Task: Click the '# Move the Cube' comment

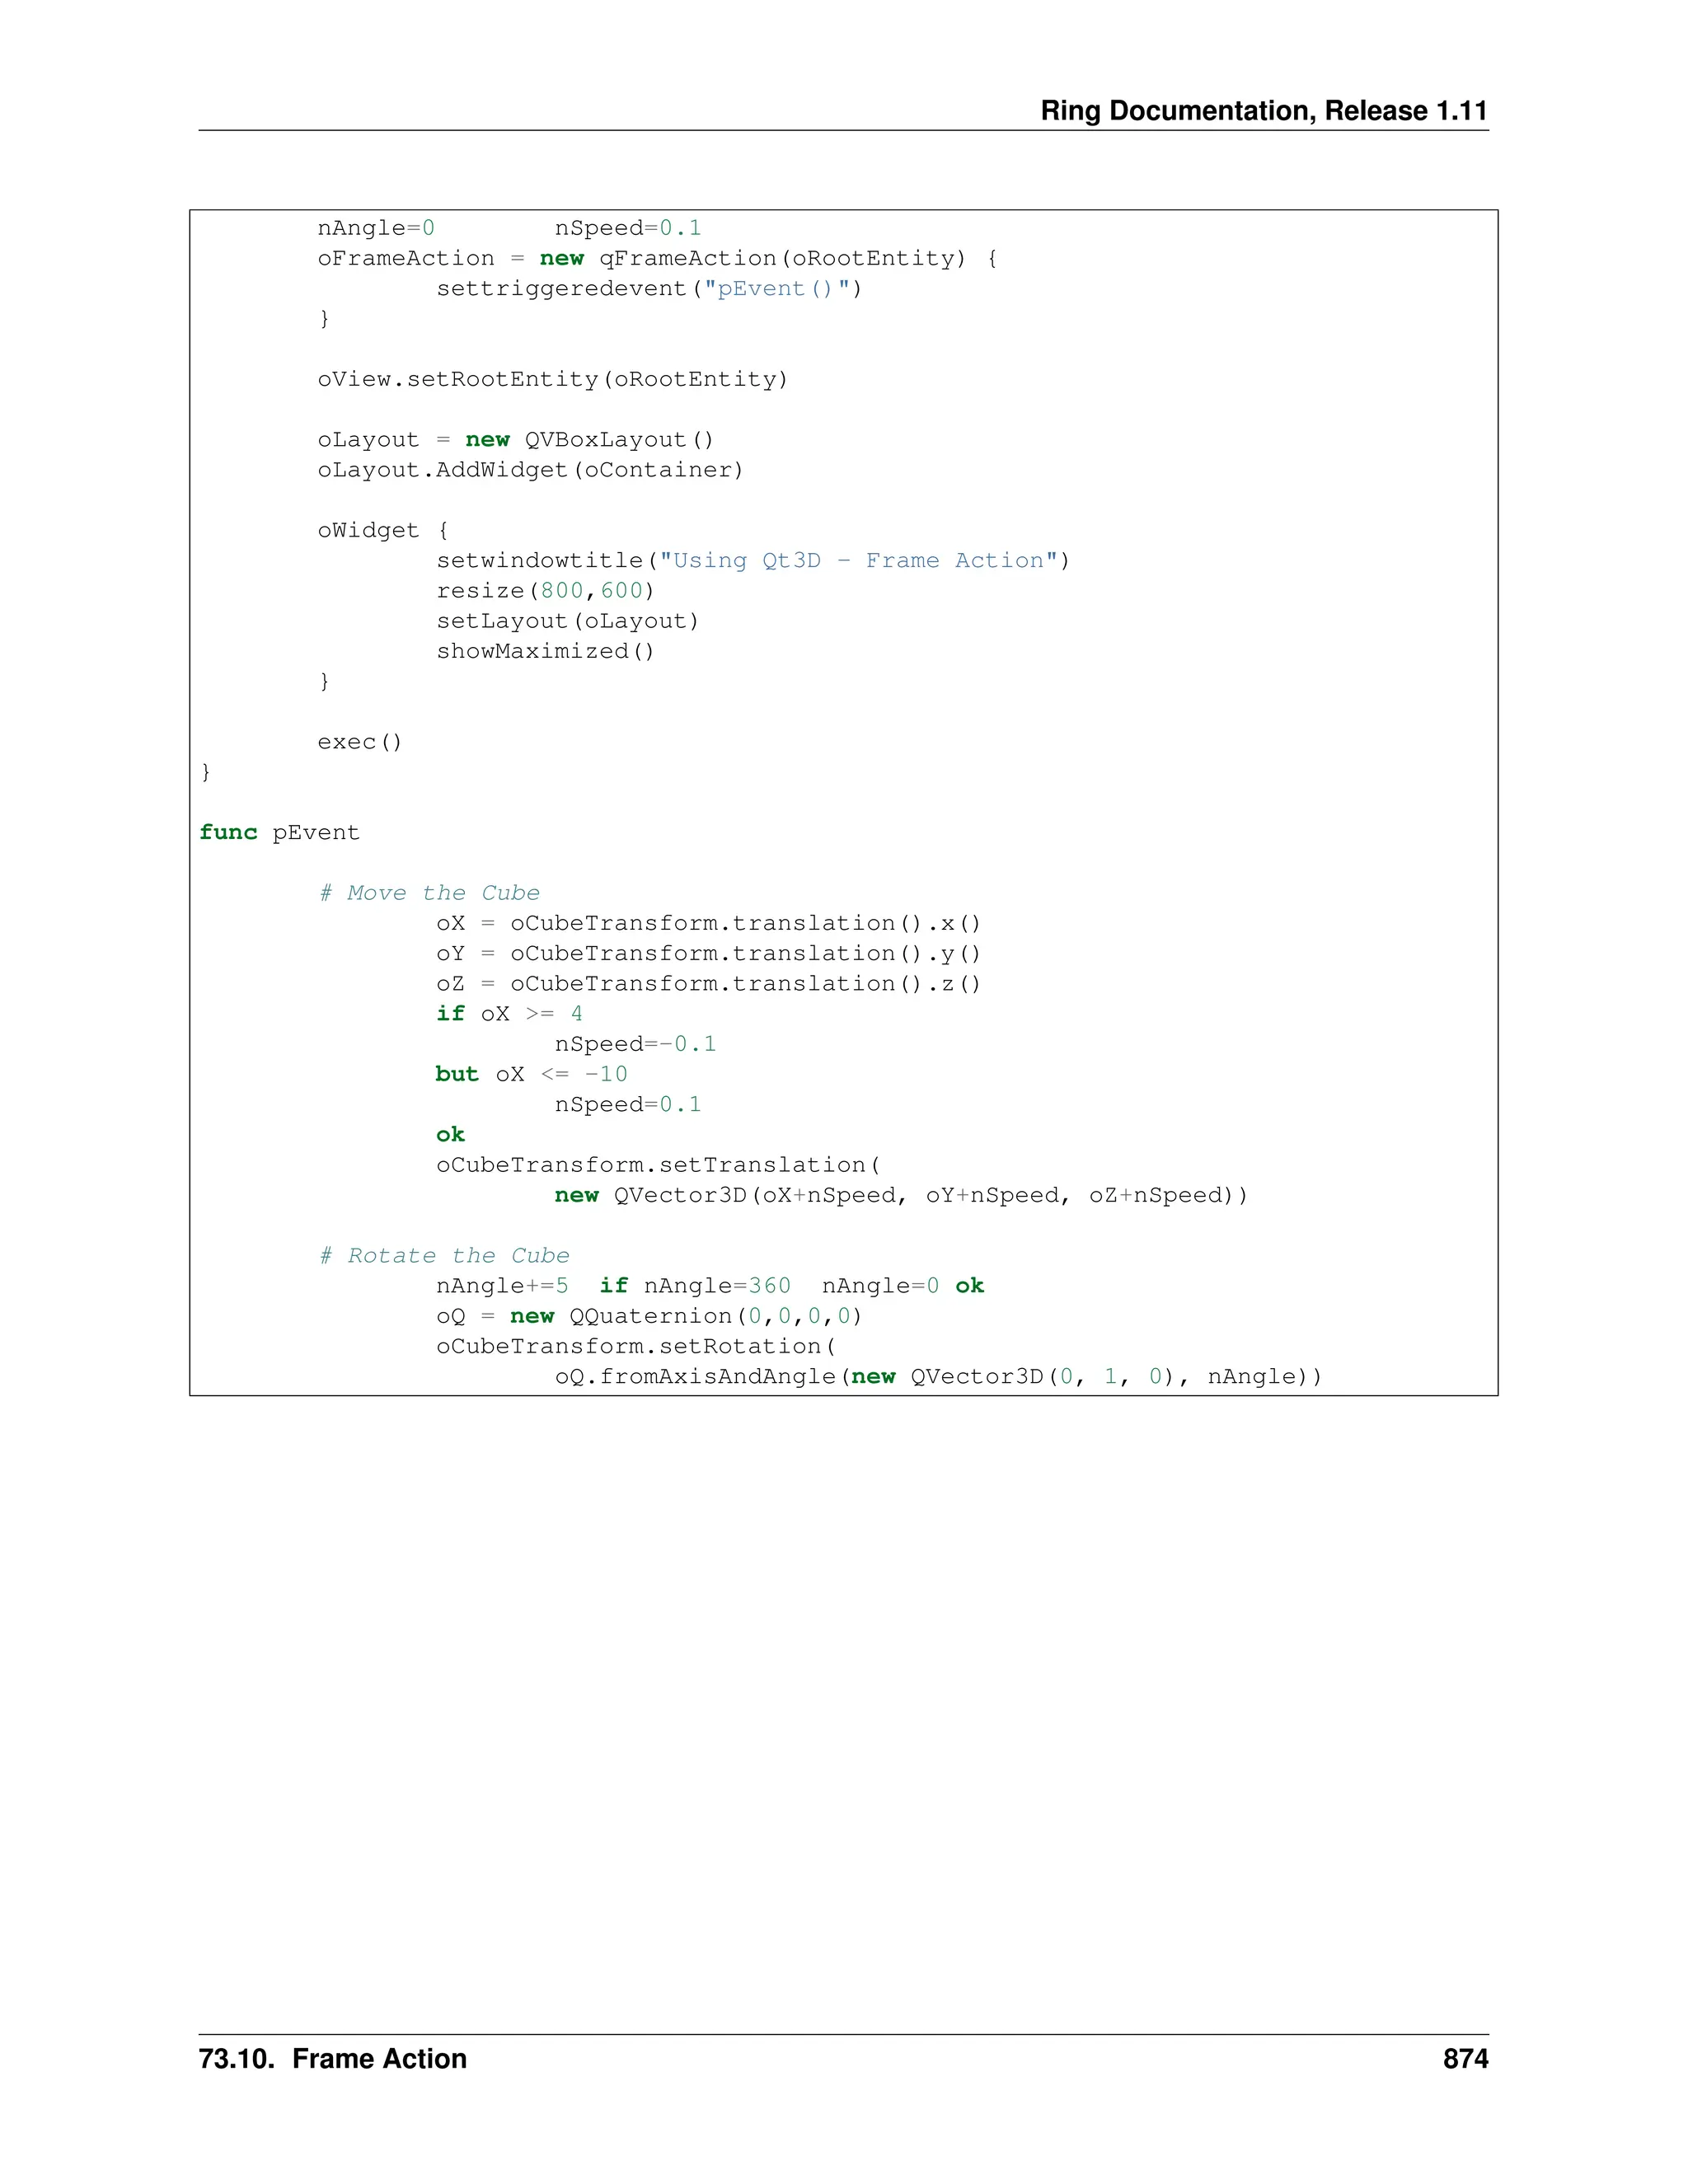Action: click(429, 893)
